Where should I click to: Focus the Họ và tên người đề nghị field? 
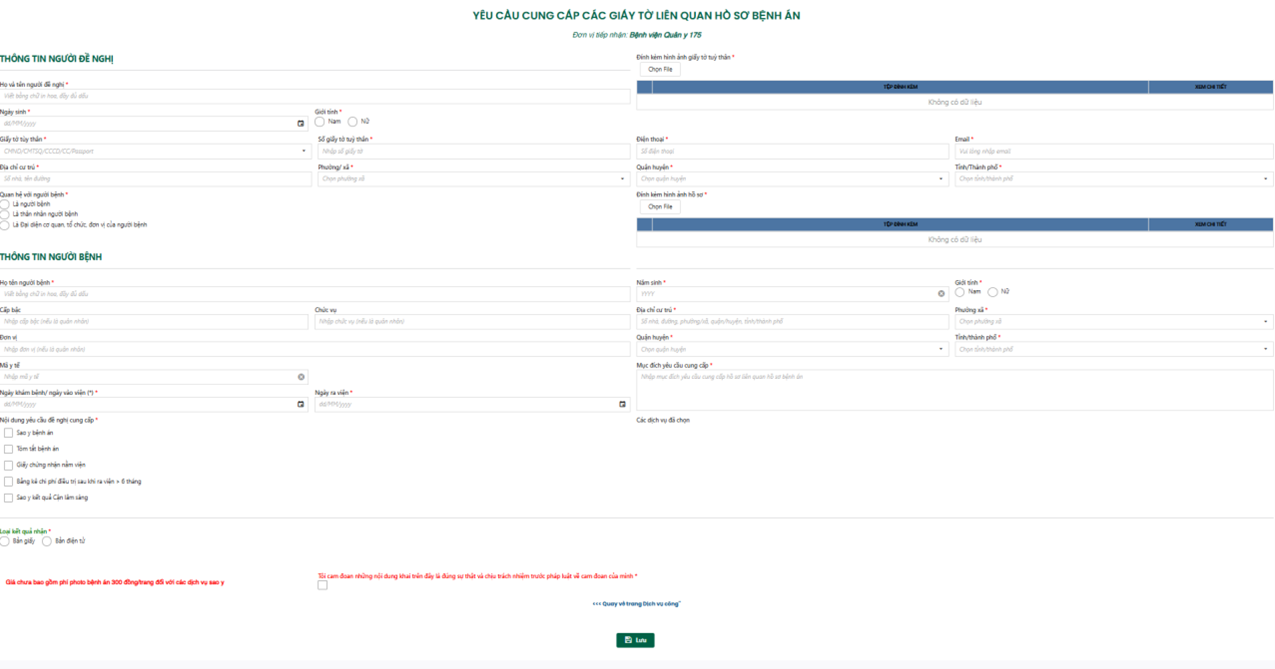[315, 97]
